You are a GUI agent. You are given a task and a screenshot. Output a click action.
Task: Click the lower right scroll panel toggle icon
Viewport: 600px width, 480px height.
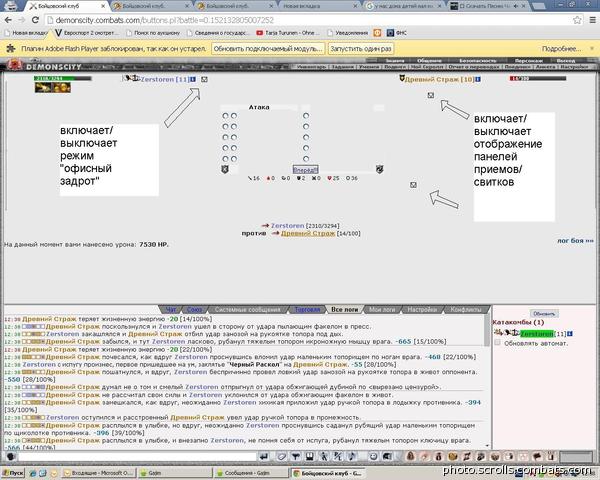[413, 185]
